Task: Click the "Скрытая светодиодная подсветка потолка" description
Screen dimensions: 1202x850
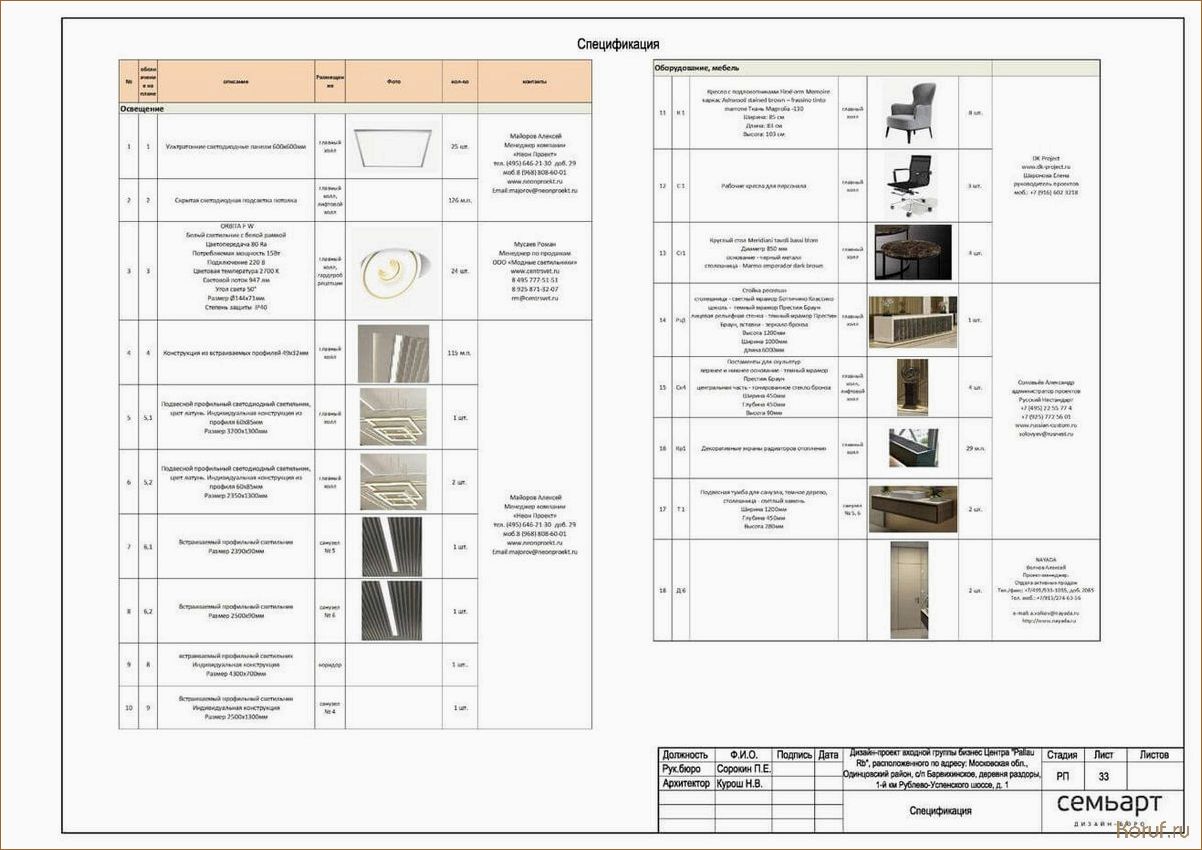Action: pyautogui.click(x=236, y=200)
